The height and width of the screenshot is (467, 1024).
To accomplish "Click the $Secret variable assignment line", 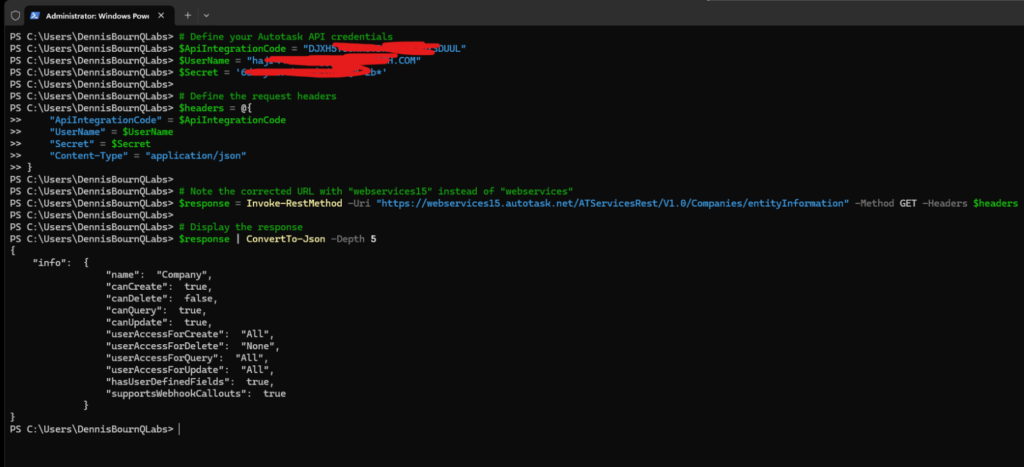I will pos(283,72).
